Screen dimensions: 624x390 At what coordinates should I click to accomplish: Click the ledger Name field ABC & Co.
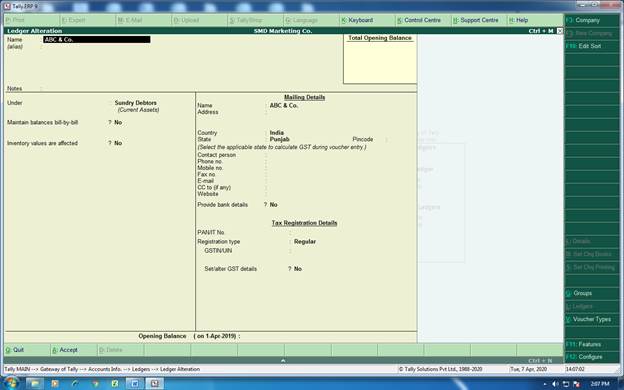97,39
